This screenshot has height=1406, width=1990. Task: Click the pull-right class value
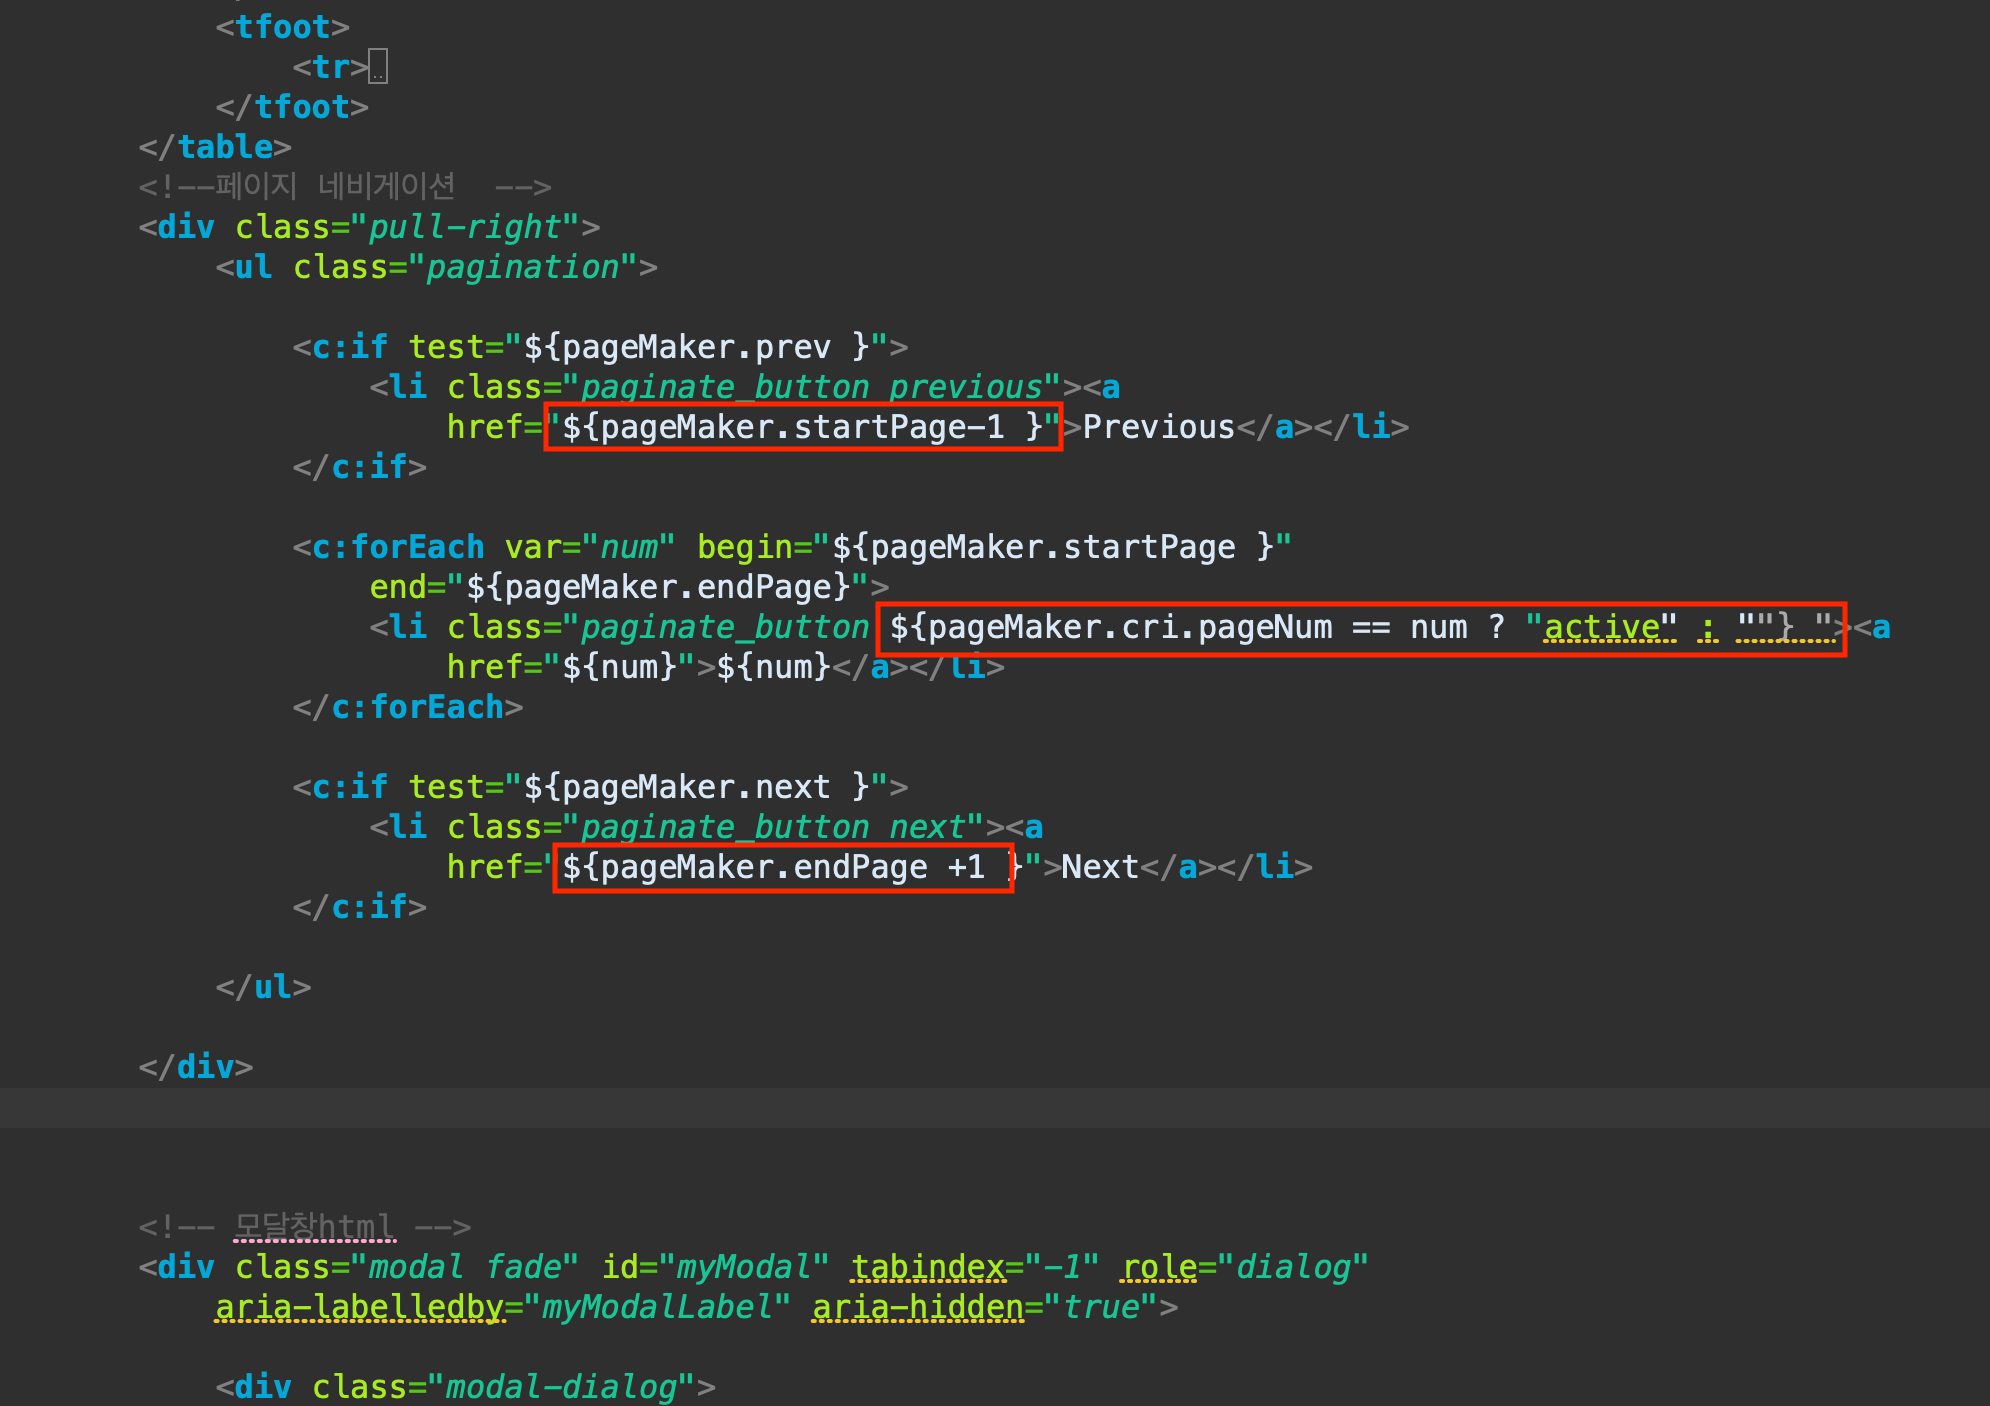[465, 227]
